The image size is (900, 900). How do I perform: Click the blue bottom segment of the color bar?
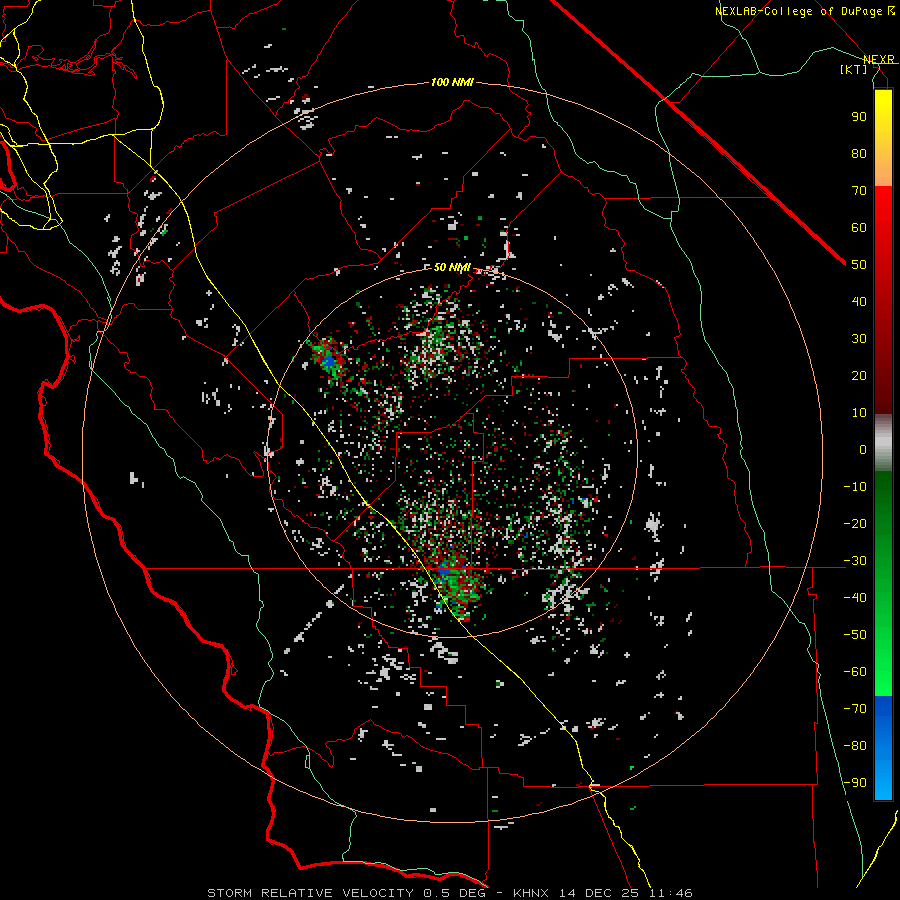coord(883,748)
